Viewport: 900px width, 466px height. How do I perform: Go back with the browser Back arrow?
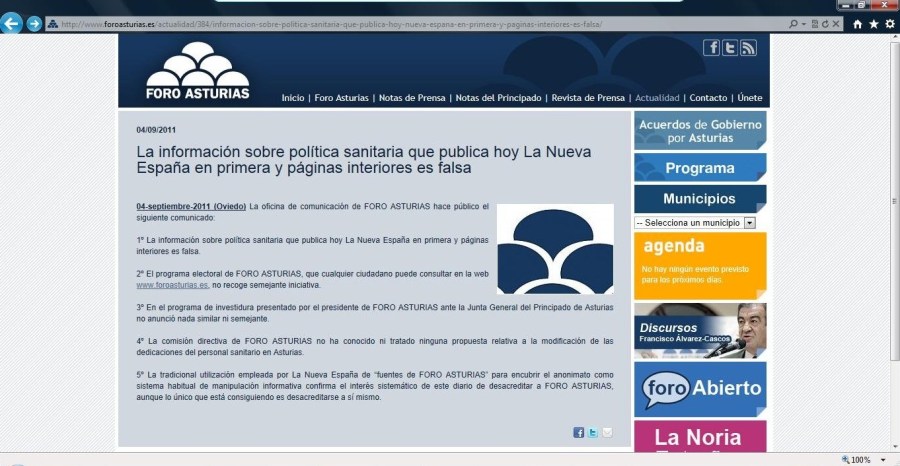pos(11,24)
